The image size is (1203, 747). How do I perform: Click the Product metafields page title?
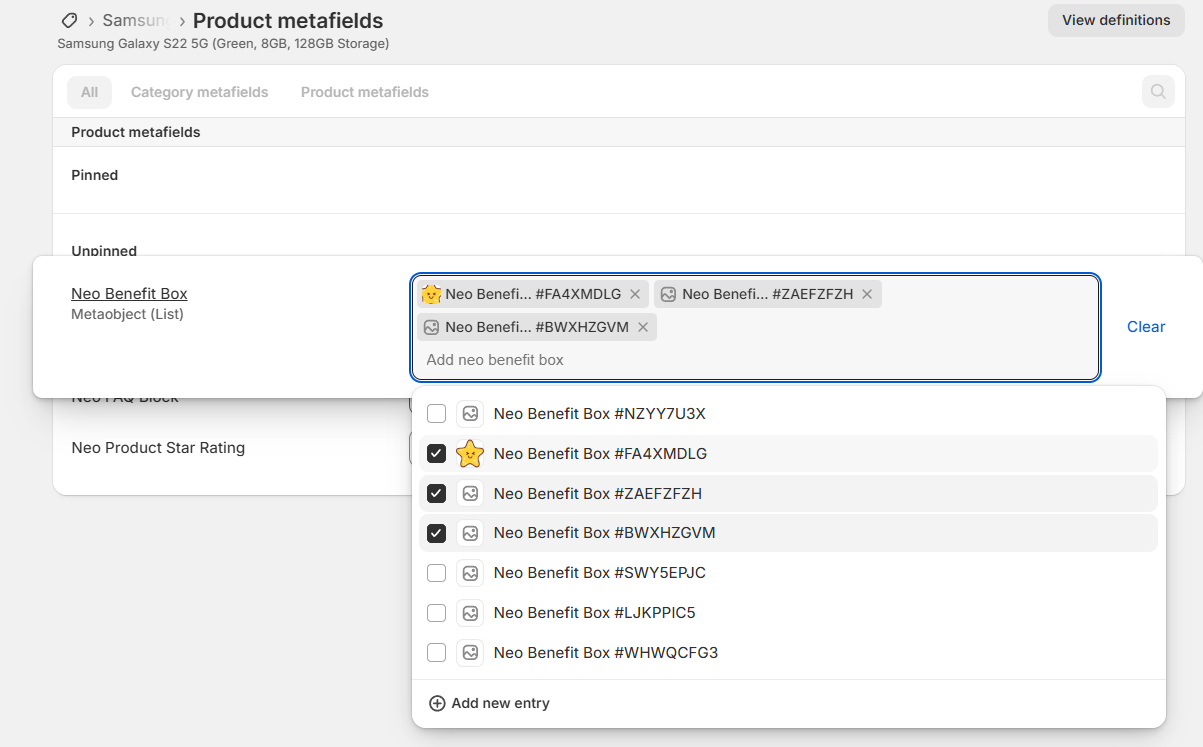pos(288,20)
